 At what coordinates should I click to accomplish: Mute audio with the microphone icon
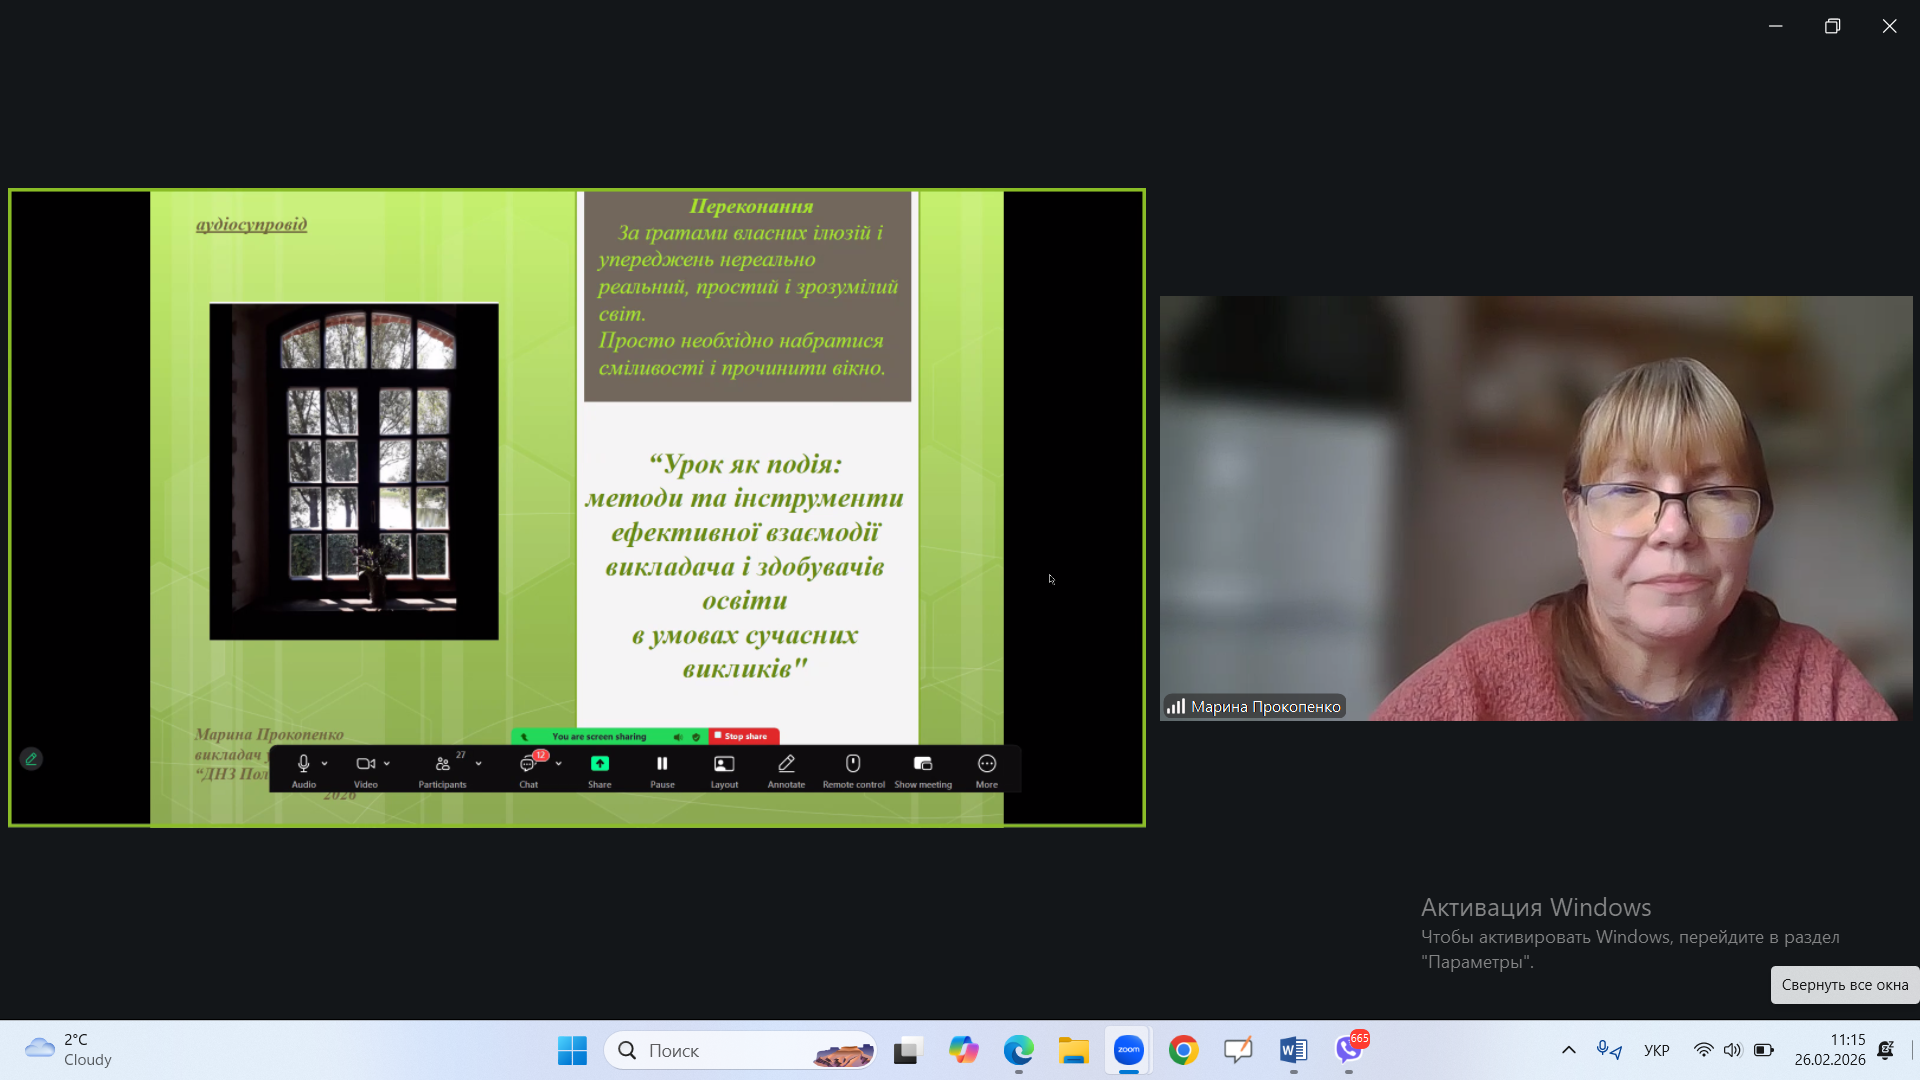coord(303,765)
